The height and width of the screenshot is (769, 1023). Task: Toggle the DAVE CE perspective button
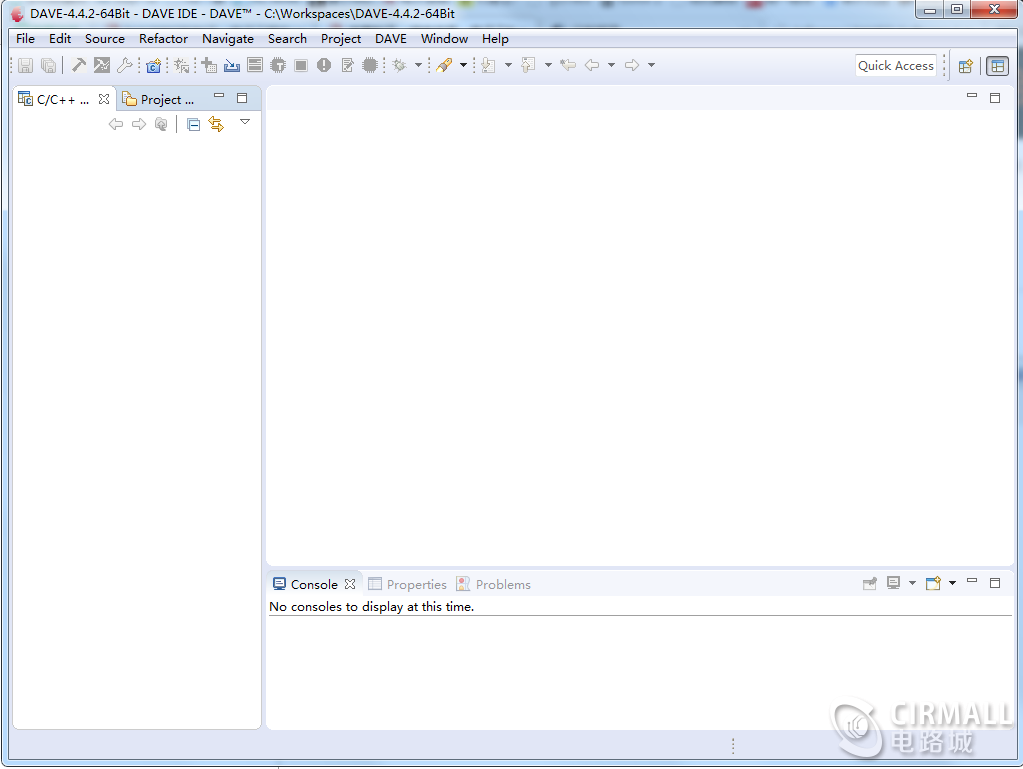(x=996, y=66)
